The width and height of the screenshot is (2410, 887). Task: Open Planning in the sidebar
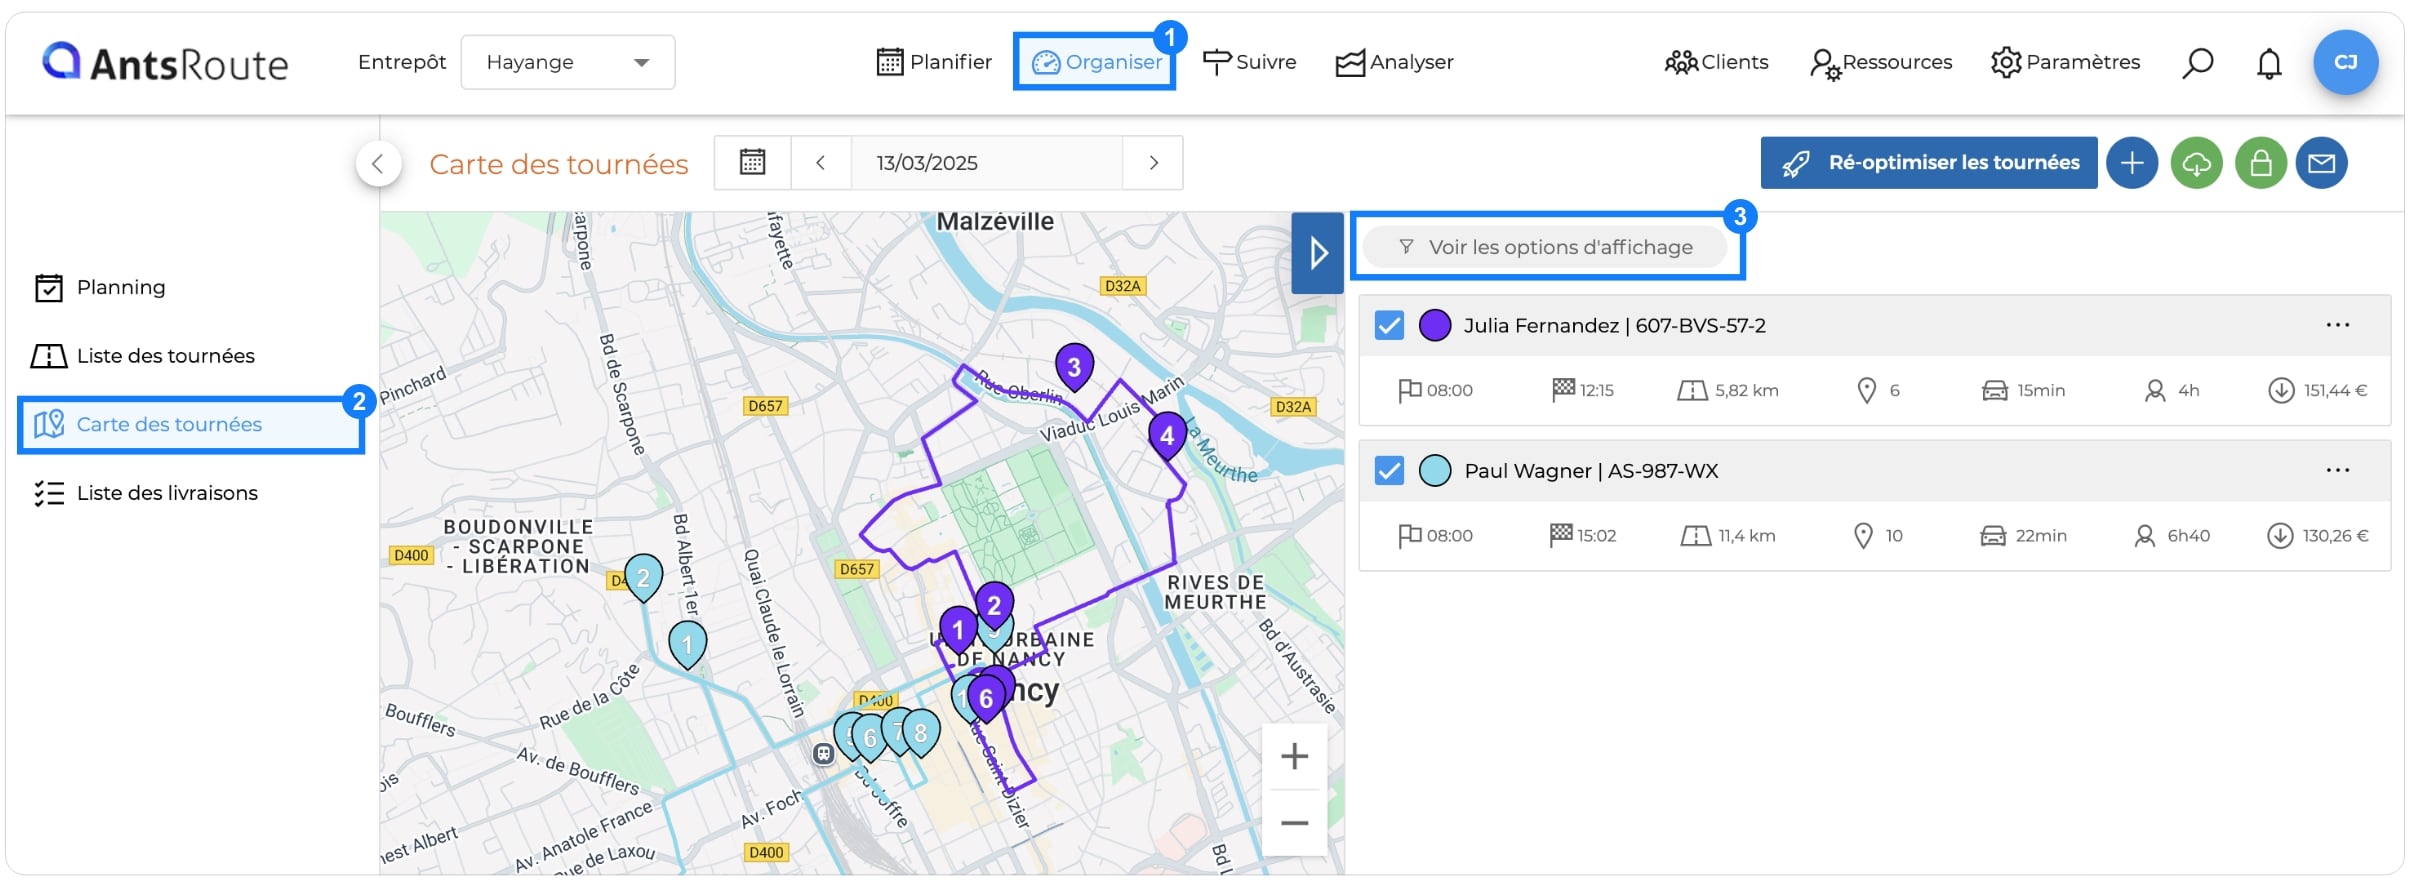(100, 288)
